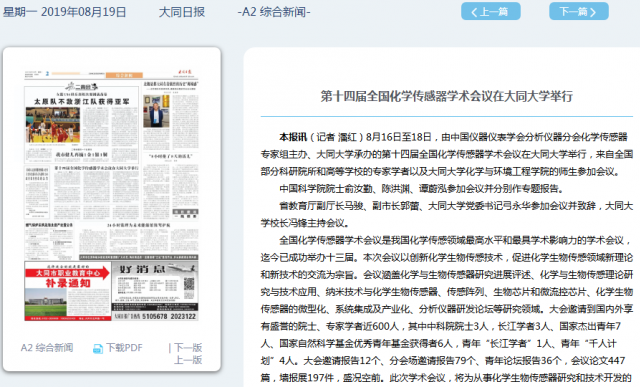Click the PDF download icon
This screenshot has width=640, height=387.
tap(98, 349)
